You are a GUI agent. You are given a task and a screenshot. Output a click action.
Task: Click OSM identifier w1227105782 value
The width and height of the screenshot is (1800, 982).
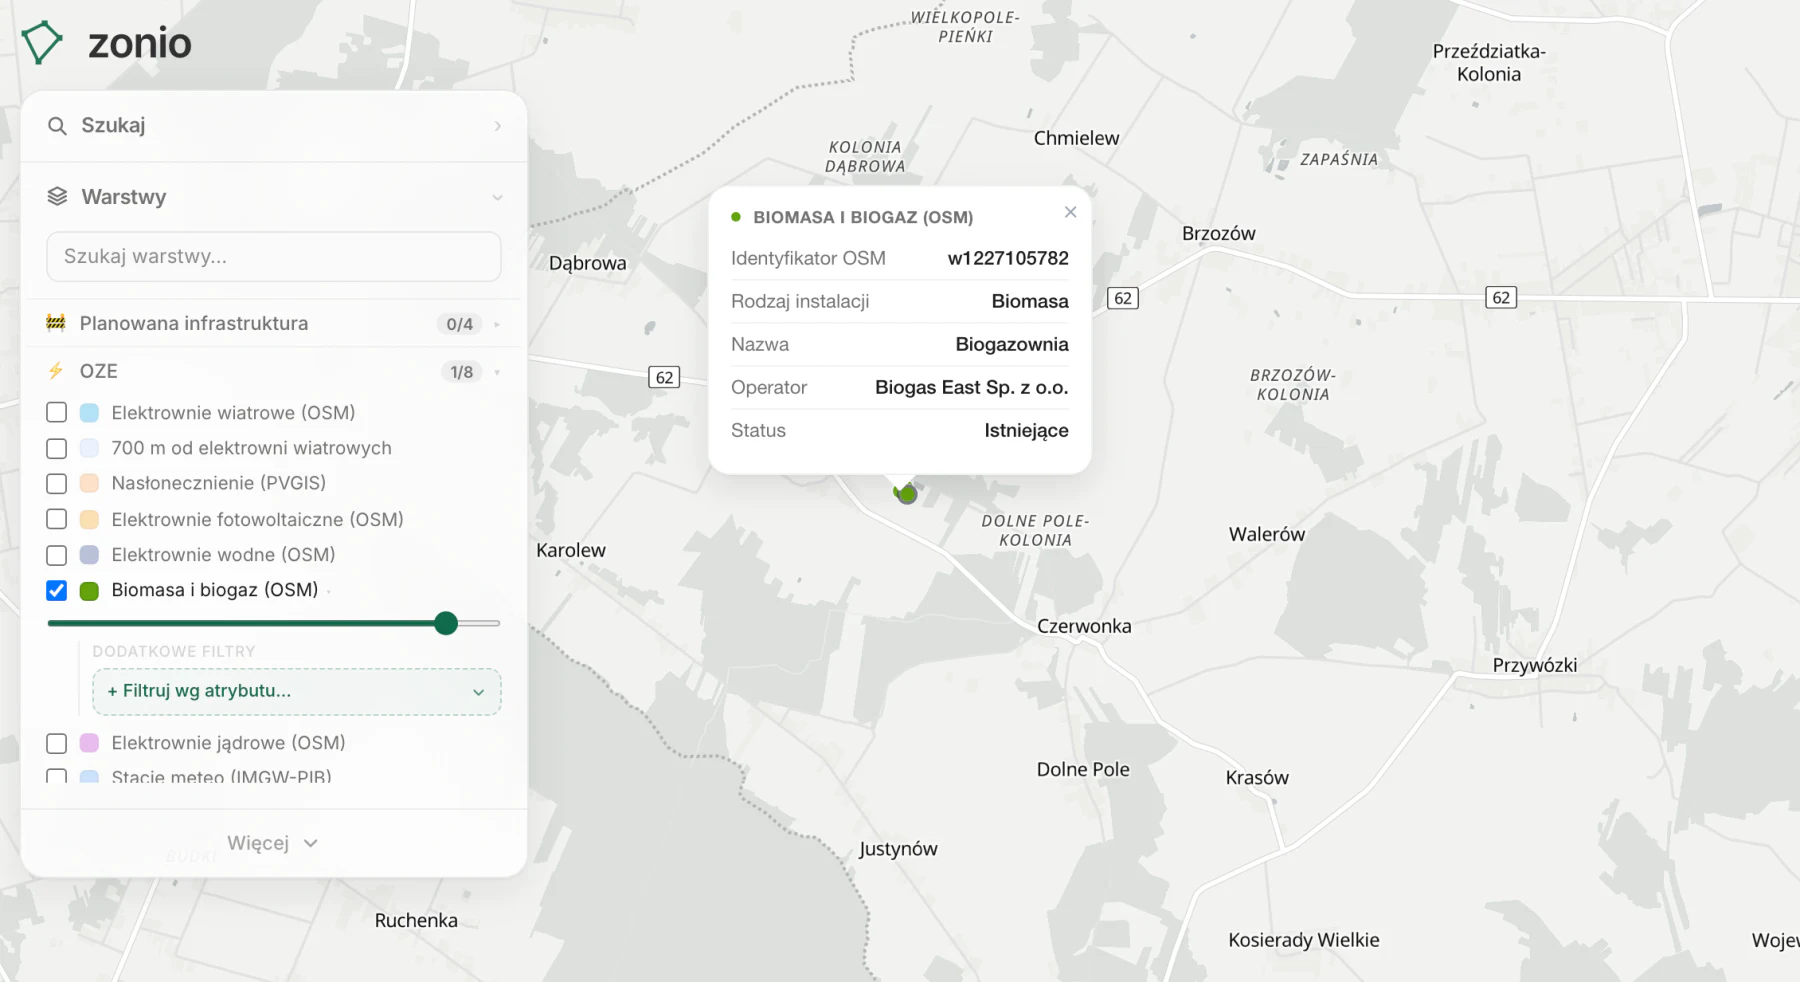pyautogui.click(x=1008, y=258)
